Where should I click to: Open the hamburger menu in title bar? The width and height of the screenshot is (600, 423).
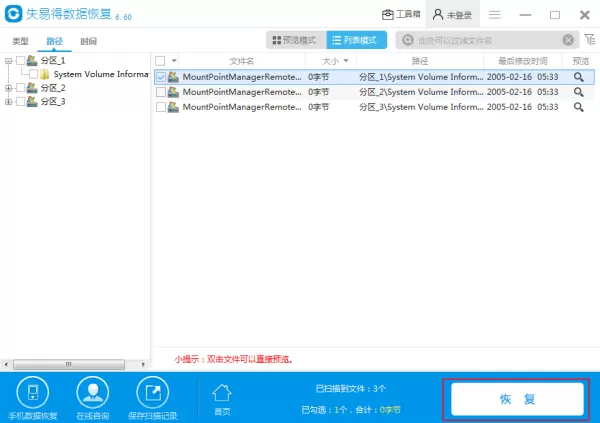point(494,15)
